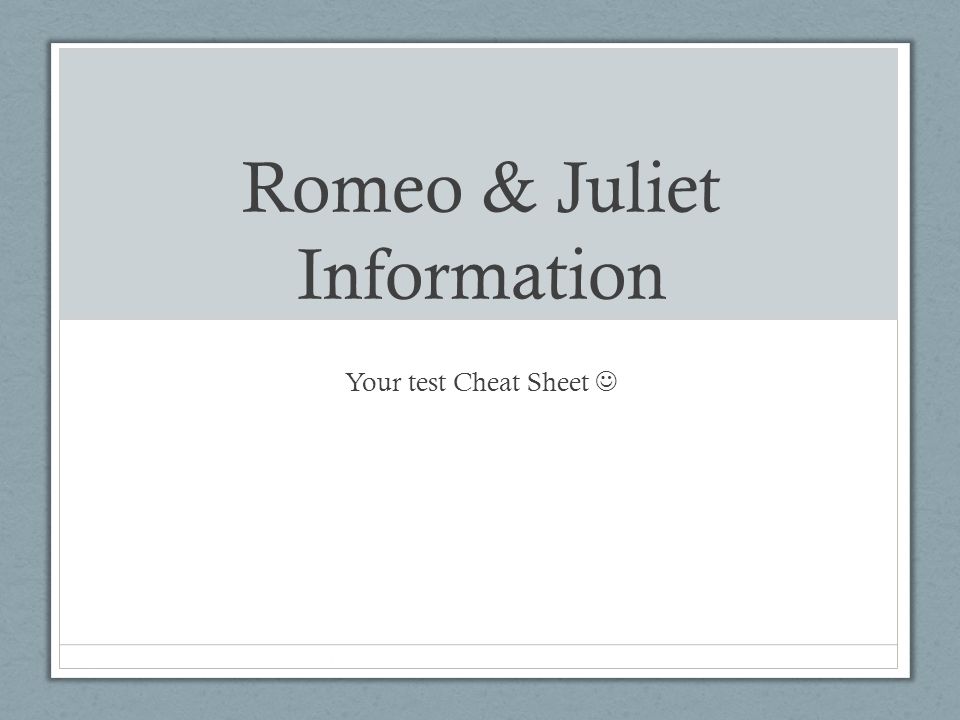Click the word Cheat in the subtitle
The image size is (960, 720).
(486, 383)
